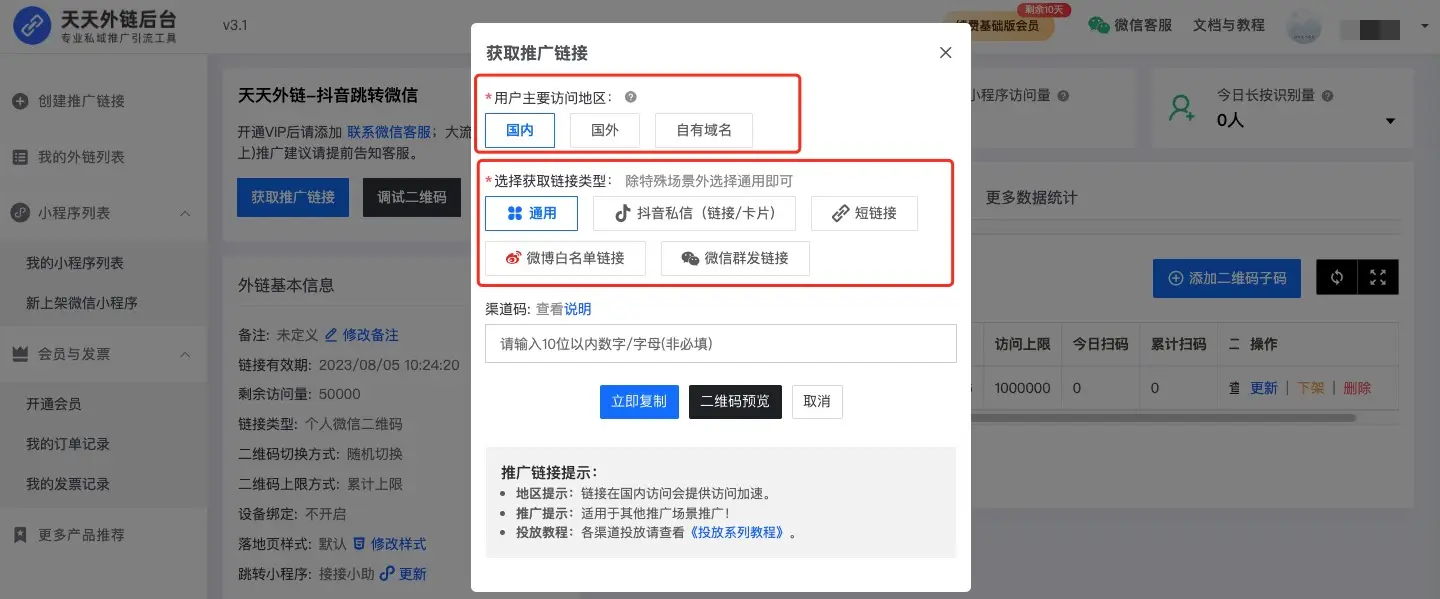The width and height of the screenshot is (1440, 599).
Task: Click the help icon beside 今日长按识别量
Action: point(1328,96)
